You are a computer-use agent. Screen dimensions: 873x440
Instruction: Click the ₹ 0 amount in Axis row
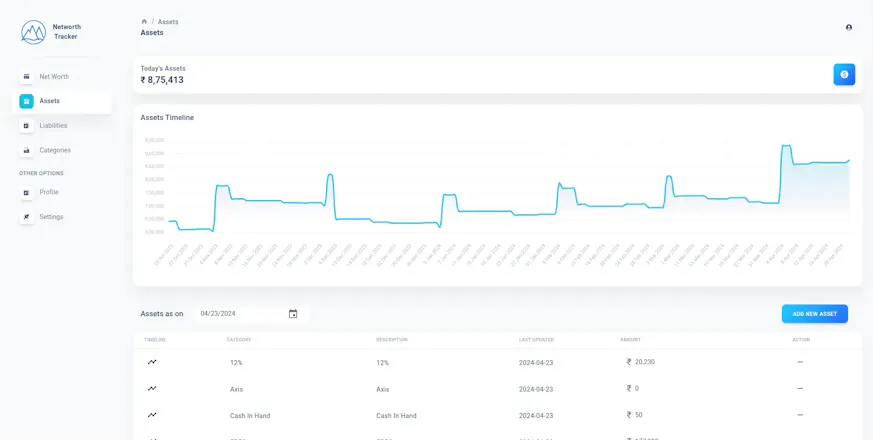coord(632,388)
